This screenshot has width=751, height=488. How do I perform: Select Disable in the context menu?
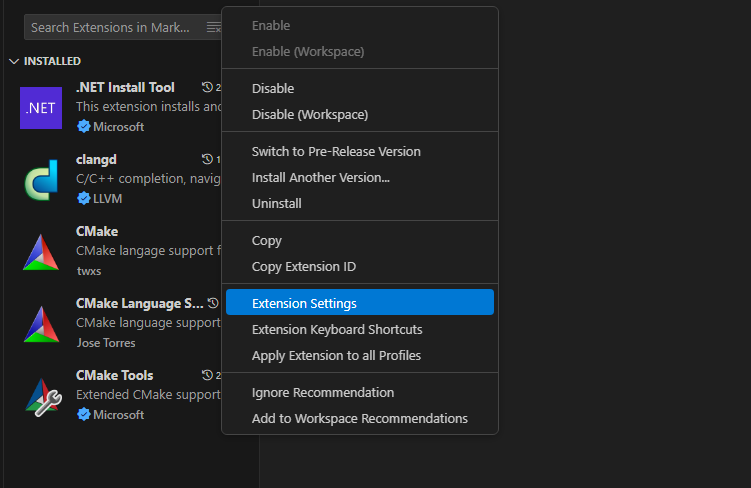[x=360, y=89]
